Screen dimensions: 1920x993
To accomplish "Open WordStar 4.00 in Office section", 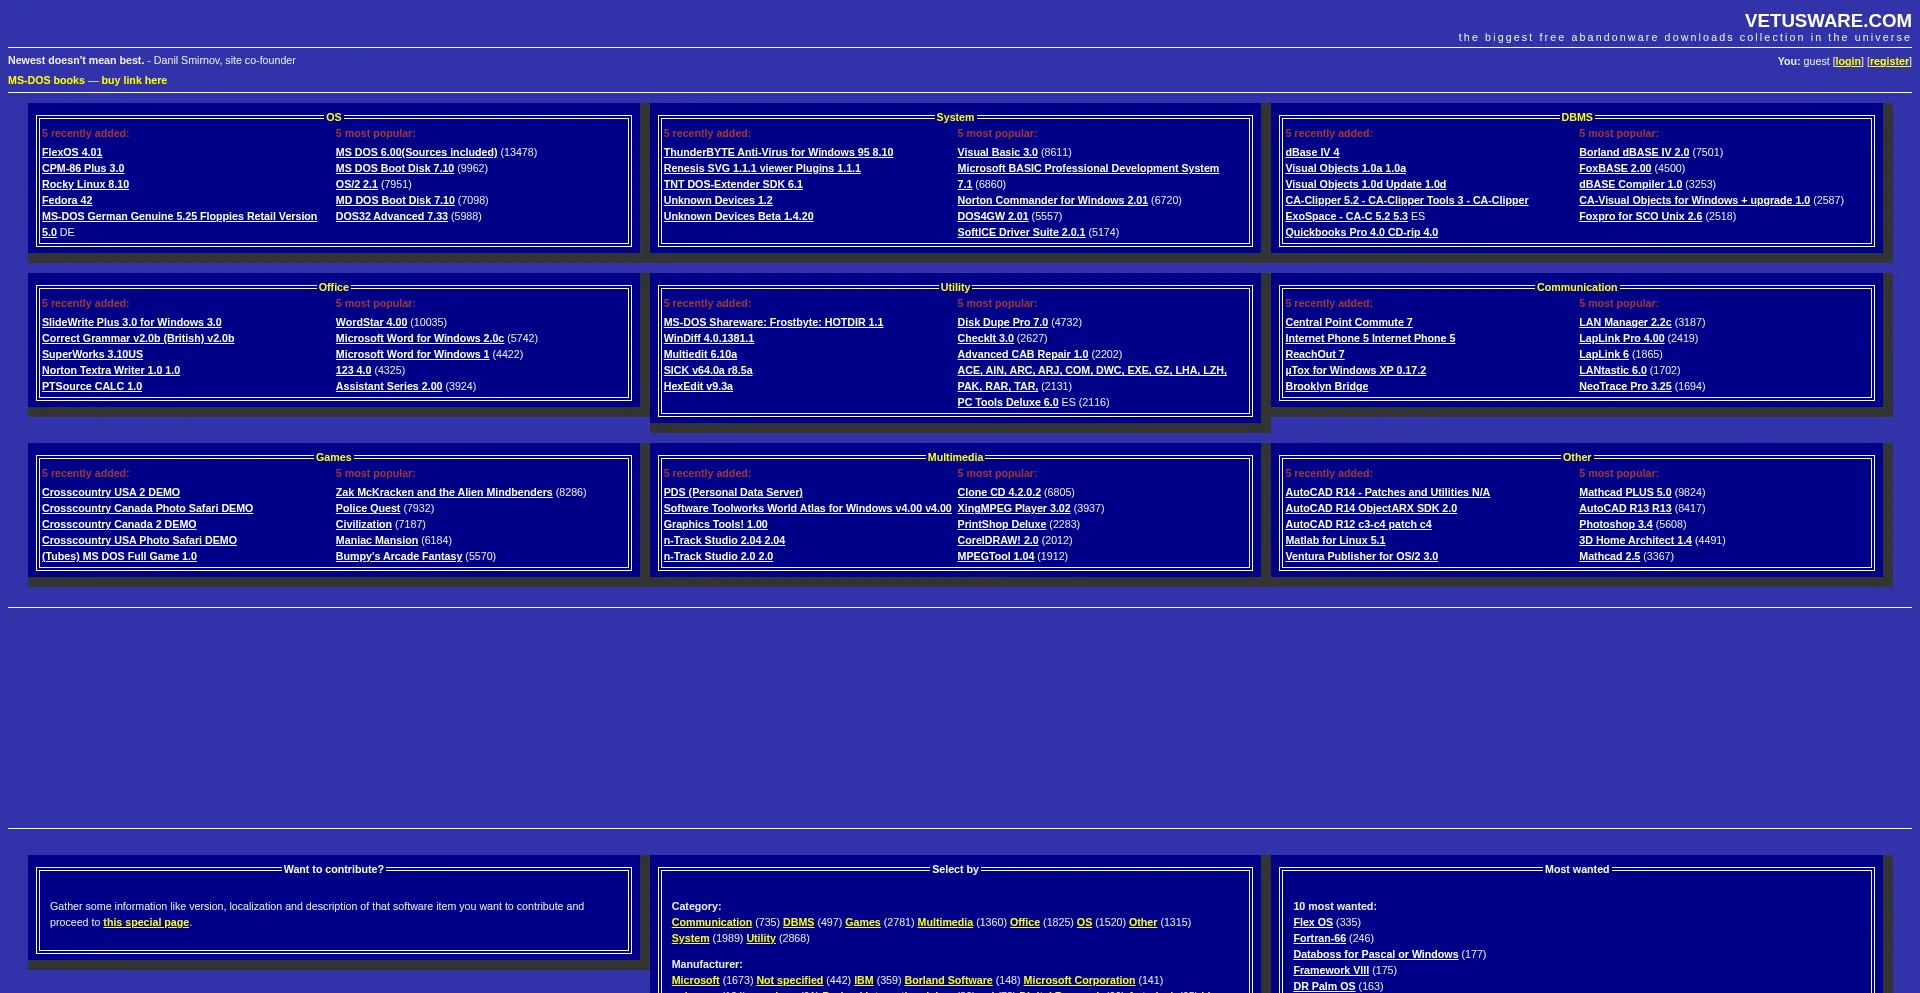I will [371, 322].
